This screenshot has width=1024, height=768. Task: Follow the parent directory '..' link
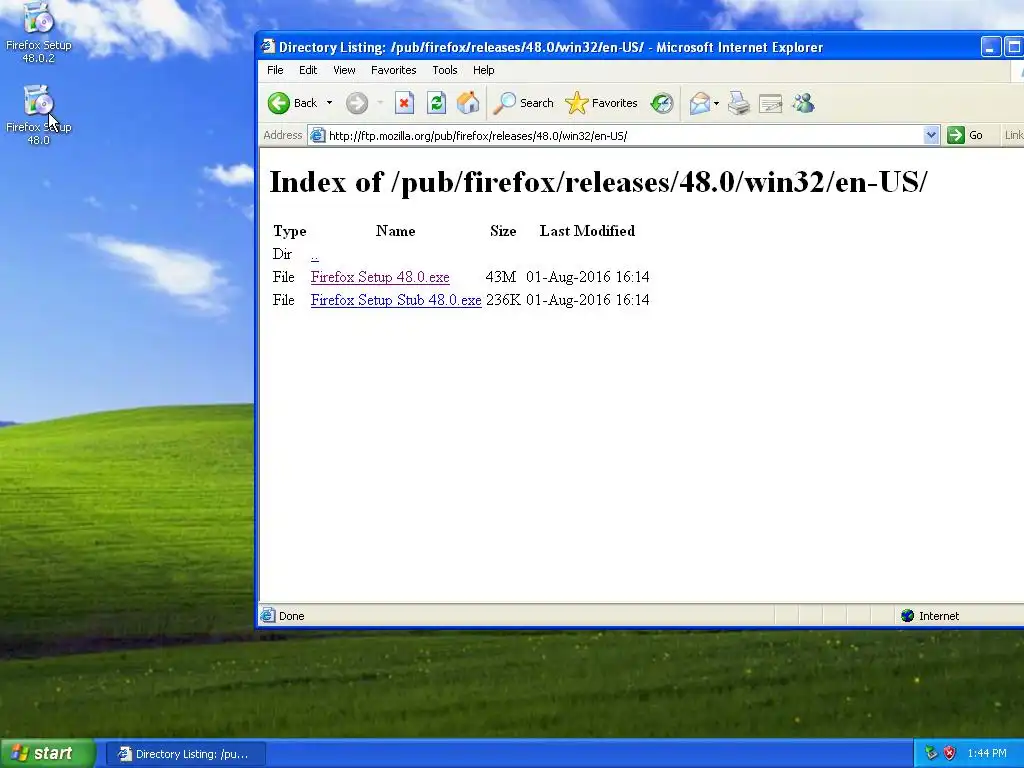coord(315,255)
